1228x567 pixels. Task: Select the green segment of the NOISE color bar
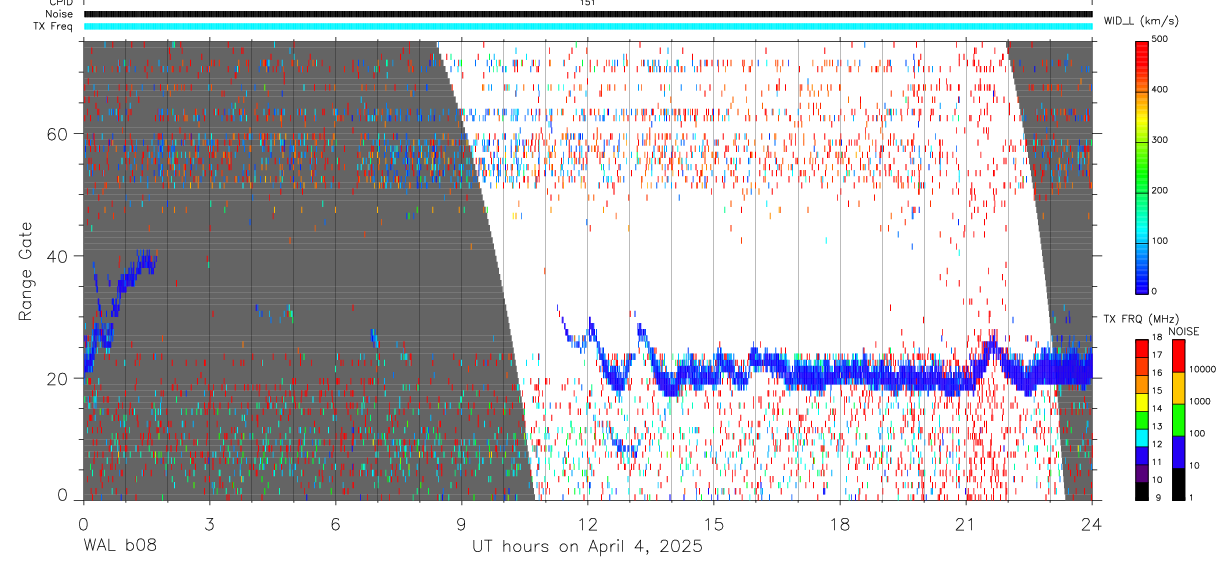(x=1178, y=420)
